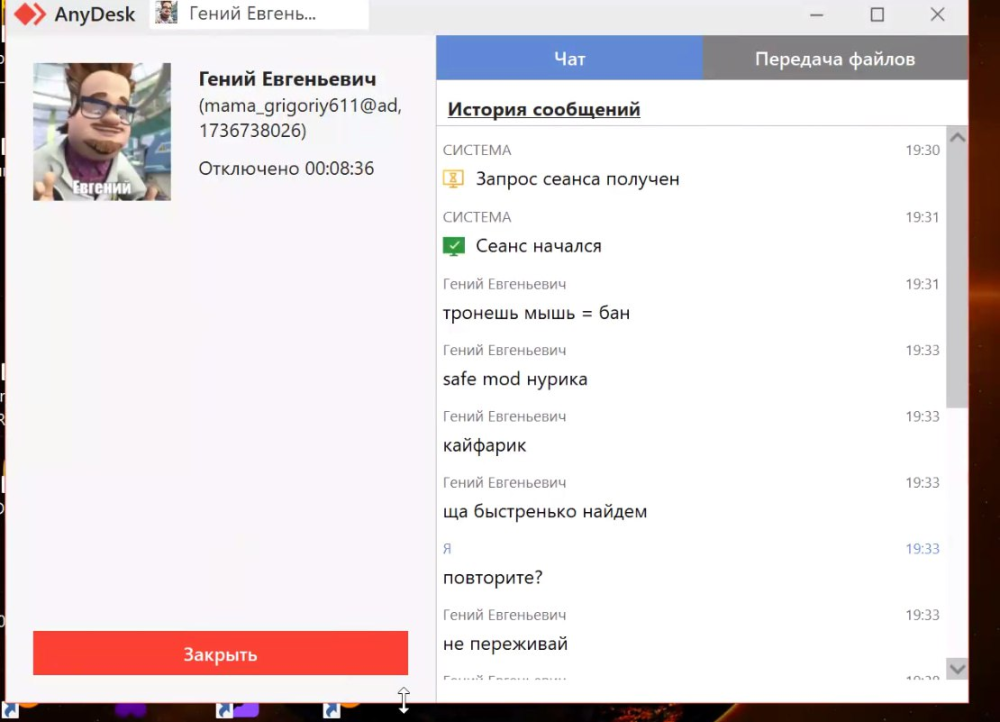
Task: Click the session tab avatar icon
Action: point(166,13)
